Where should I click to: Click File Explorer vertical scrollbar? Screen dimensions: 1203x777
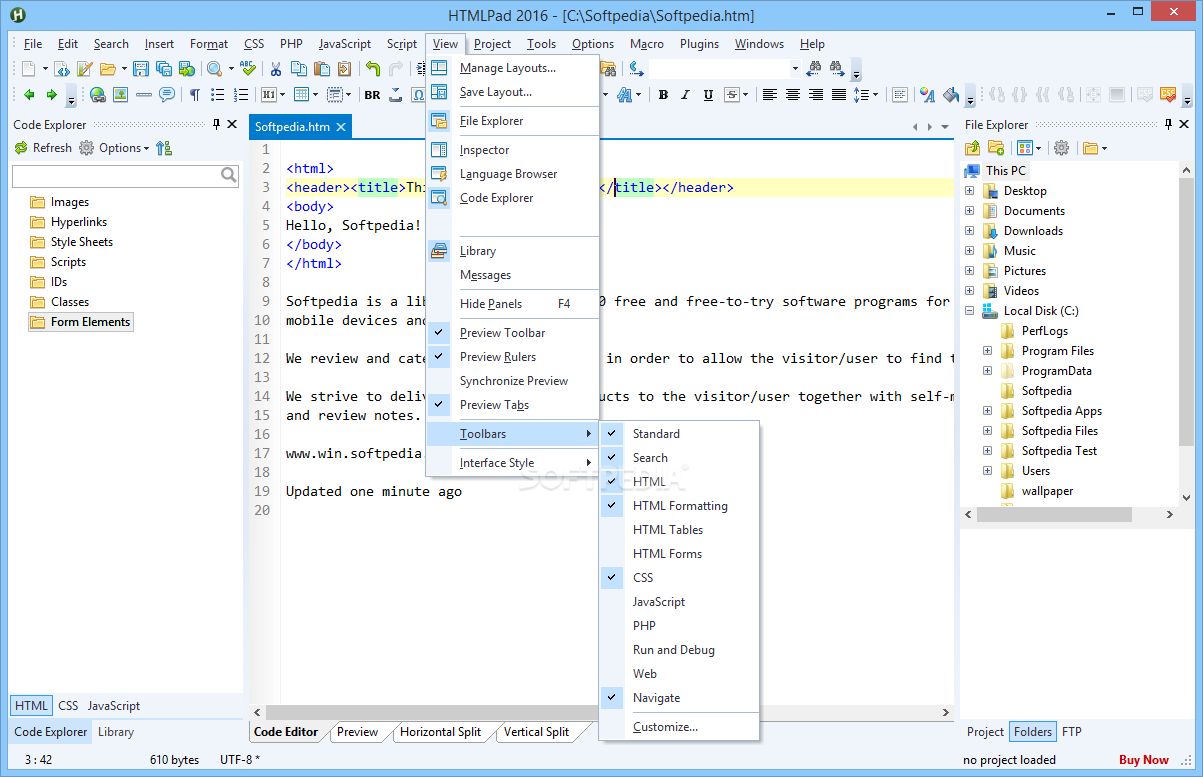(1187, 332)
